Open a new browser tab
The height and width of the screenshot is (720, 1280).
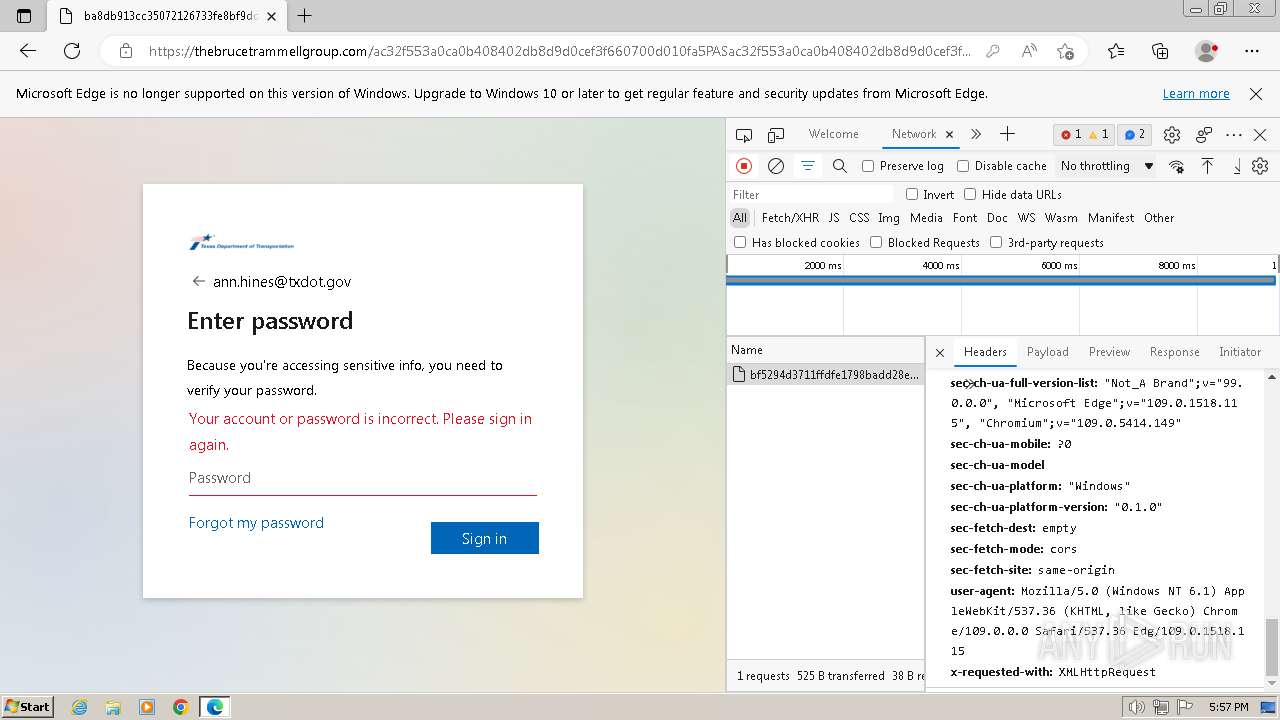pyautogui.click(x=305, y=16)
